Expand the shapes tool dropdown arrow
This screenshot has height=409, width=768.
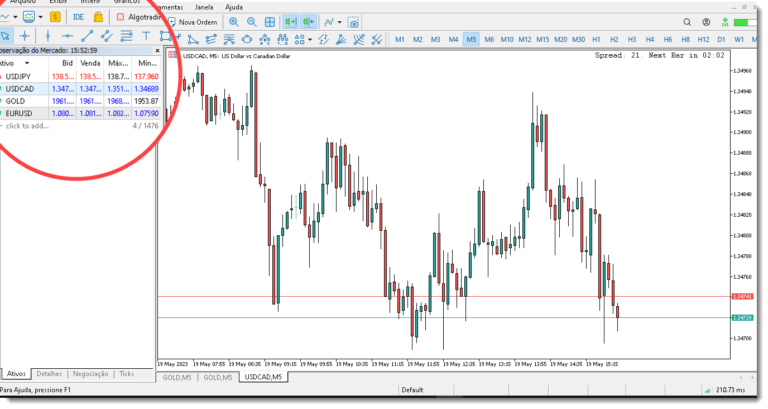click(310, 40)
